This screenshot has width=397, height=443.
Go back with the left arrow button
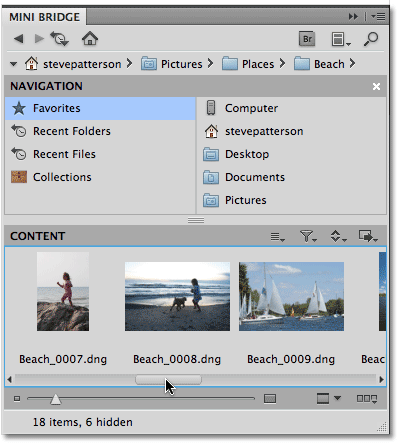tap(19, 39)
